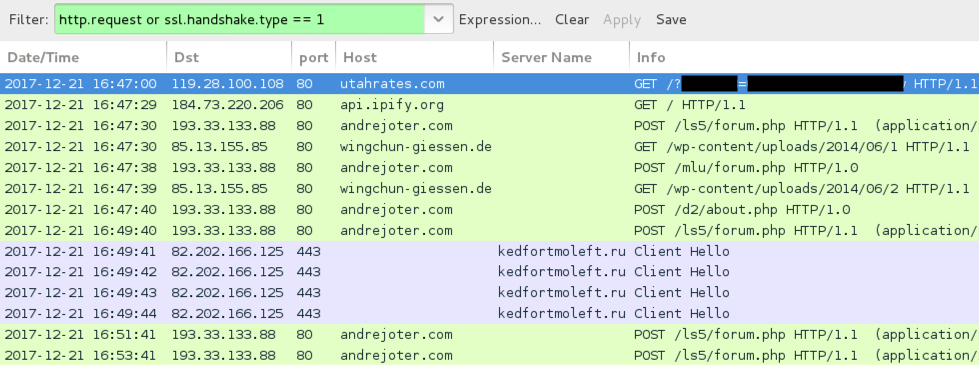This screenshot has width=979, height=365.
Task: Click the display filter input field
Action: (240, 19)
